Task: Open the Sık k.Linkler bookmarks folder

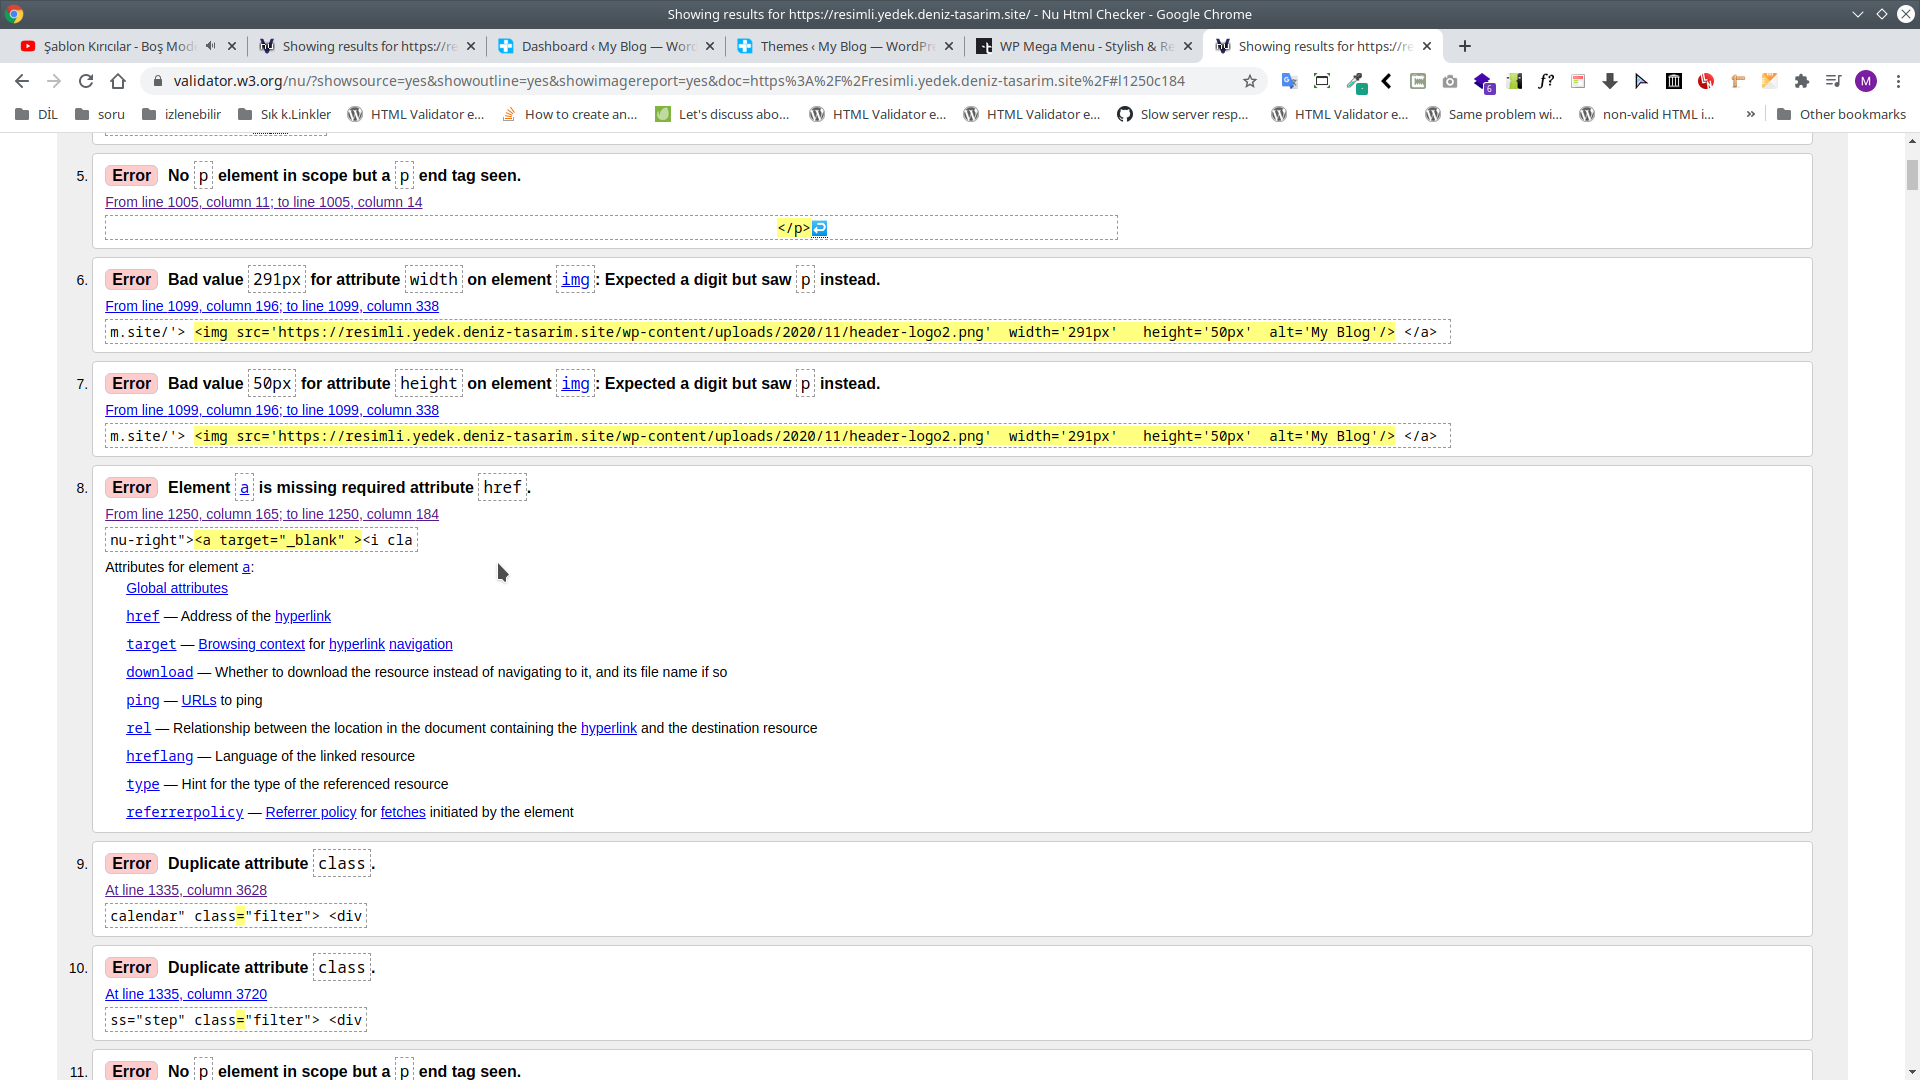Action: point(284,114)
